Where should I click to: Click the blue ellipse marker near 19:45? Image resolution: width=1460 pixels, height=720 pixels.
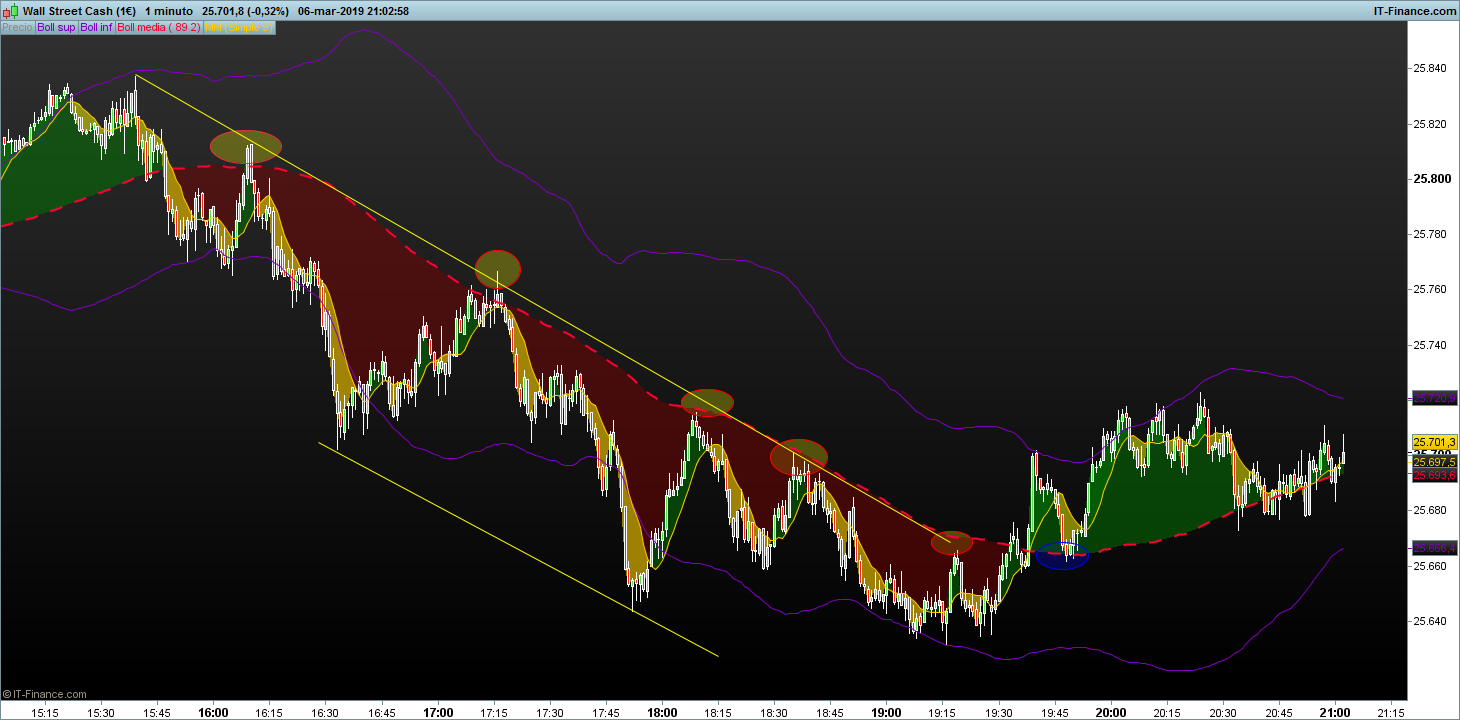[1062, 555]
